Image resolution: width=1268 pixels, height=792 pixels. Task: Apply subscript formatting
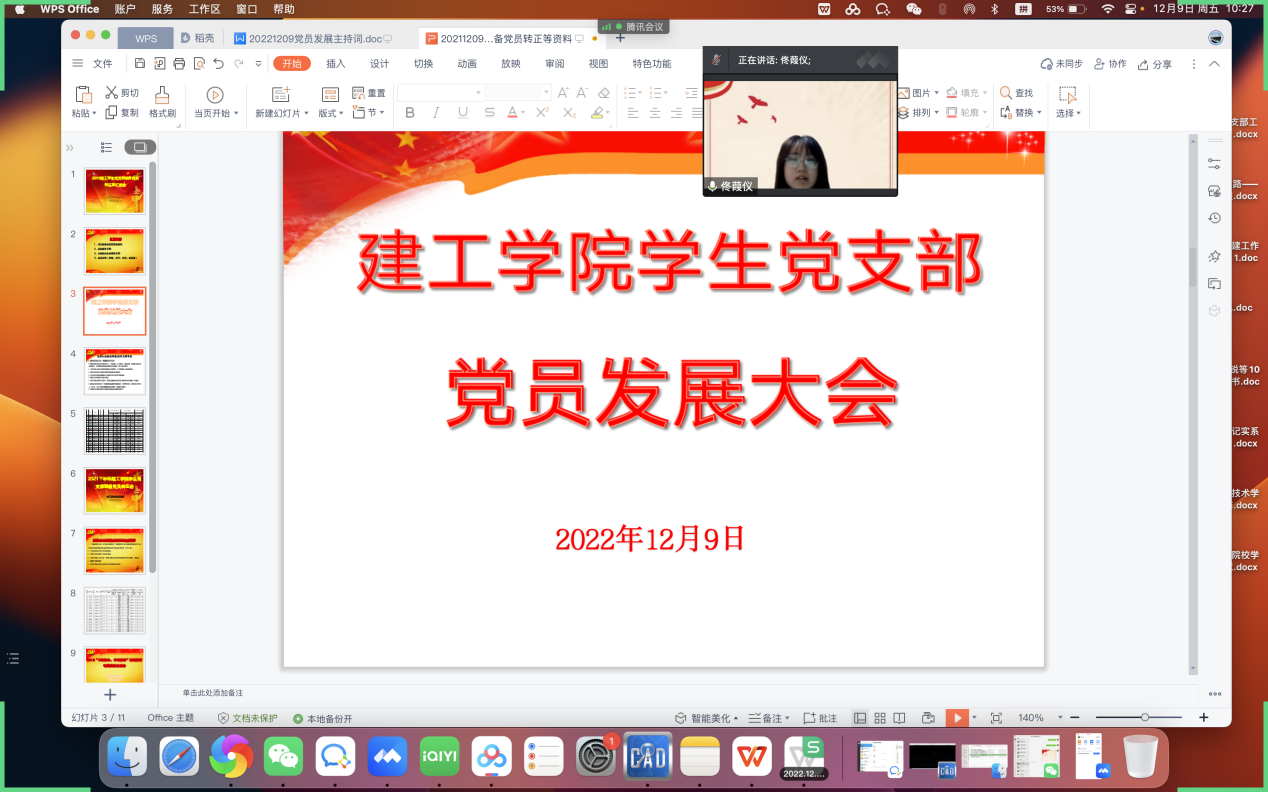pos(569,113)
